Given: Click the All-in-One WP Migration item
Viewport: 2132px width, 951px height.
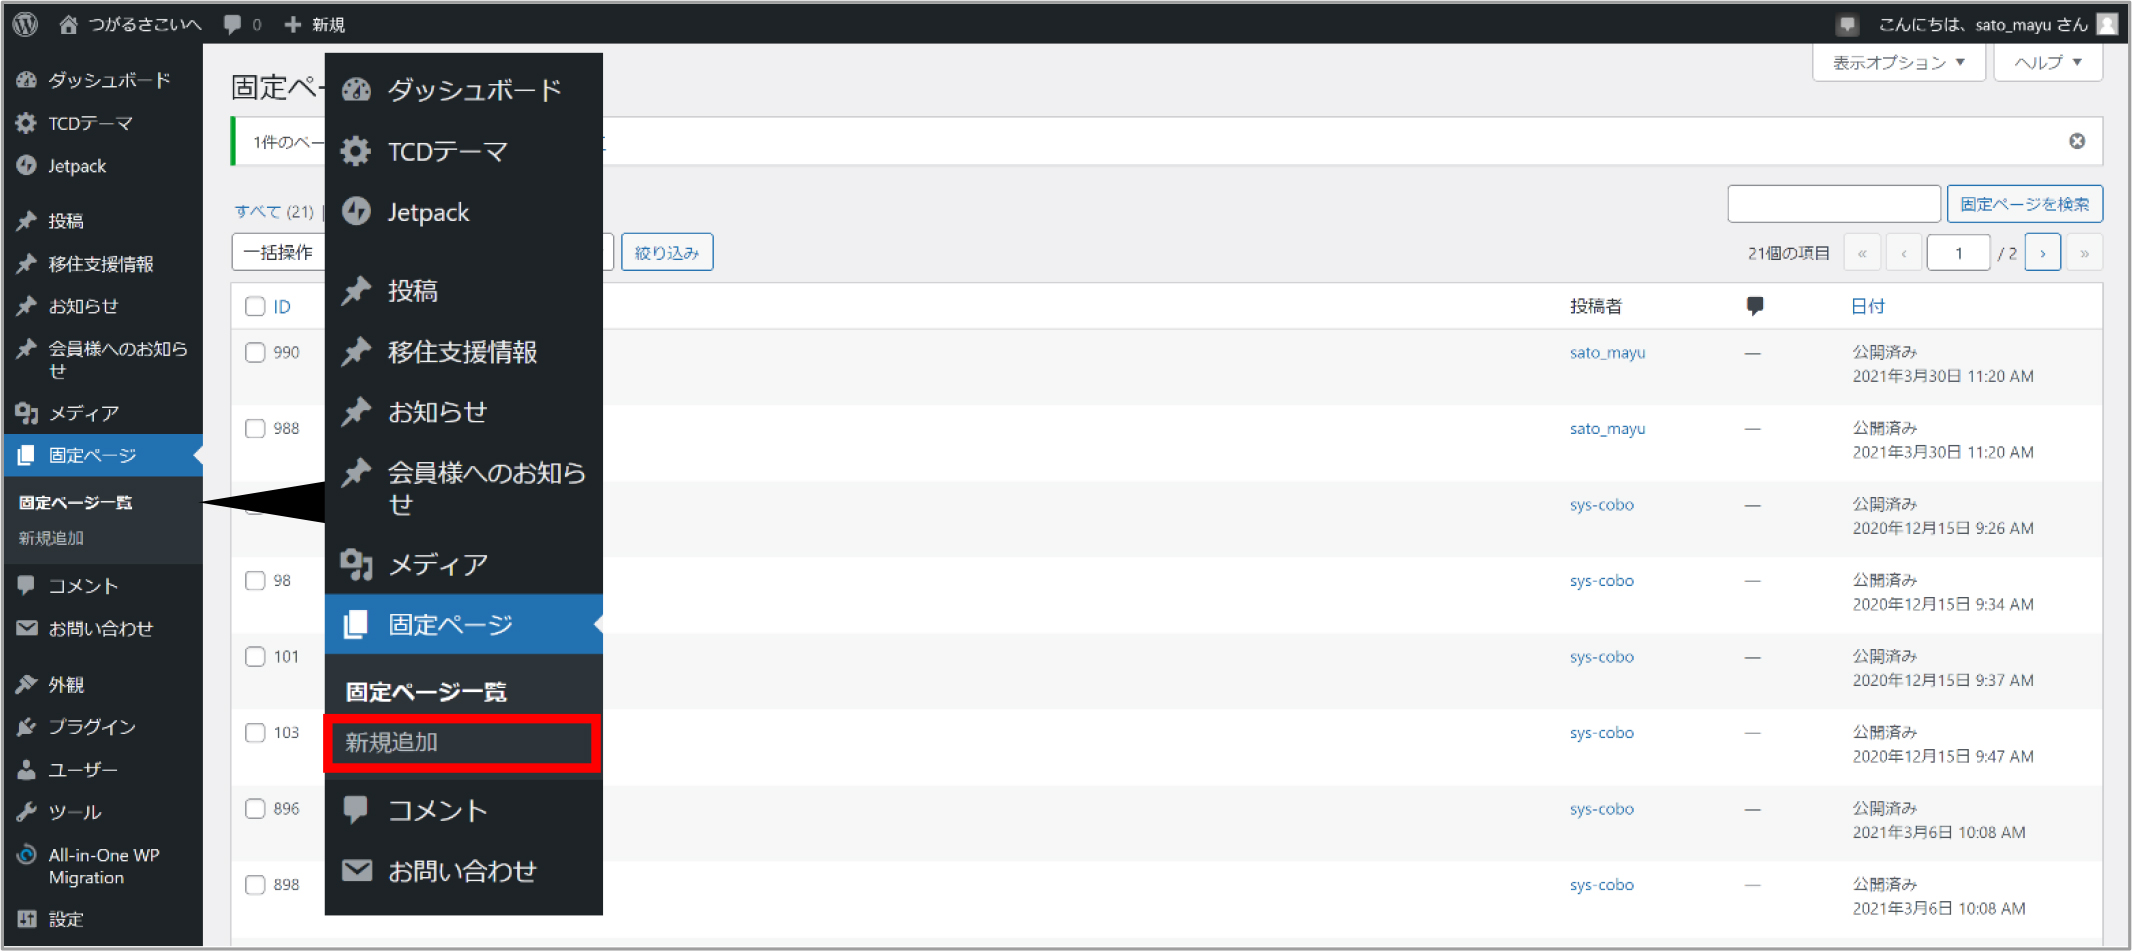Looking at the screenshot, I should pyautogui.click(x=103, y=866).
